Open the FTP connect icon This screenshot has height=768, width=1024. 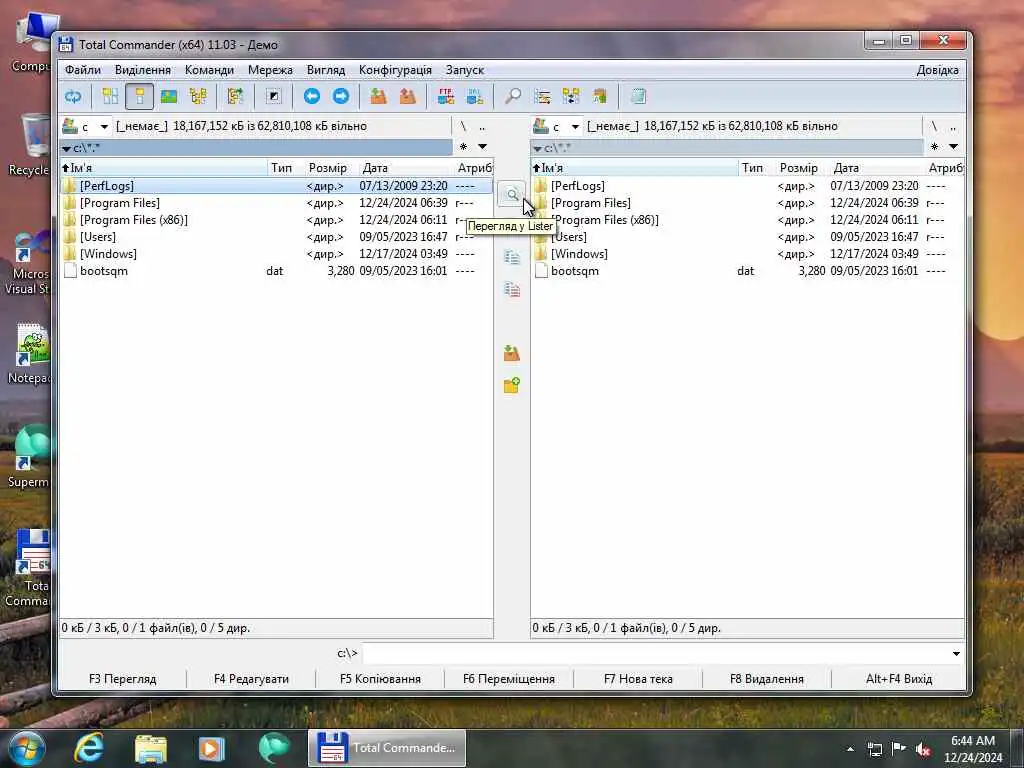coord(445,97)
